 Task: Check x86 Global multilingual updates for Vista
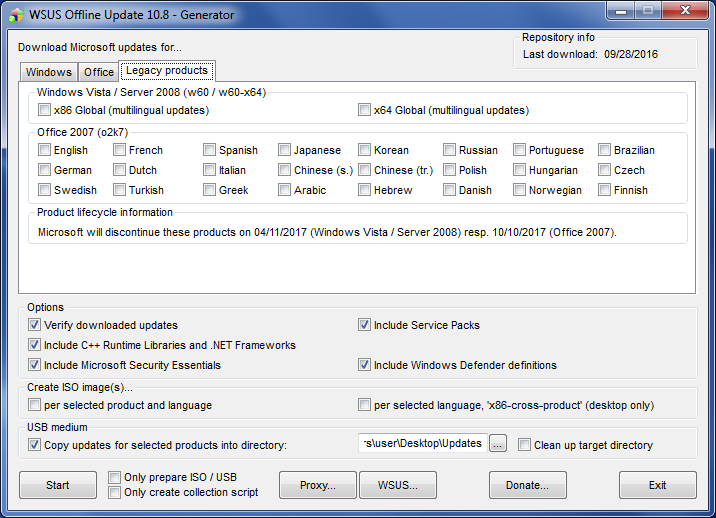[44, 110]
